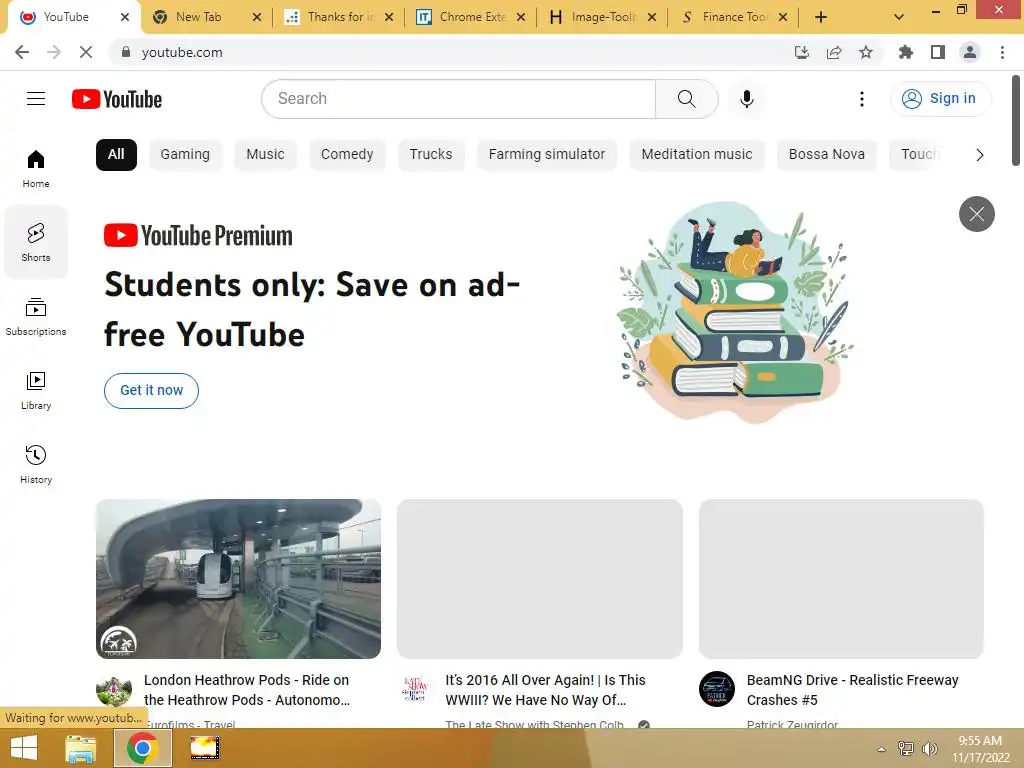Open Shorts in the sidebar
1024x768 pixels.
coord(36,242)
